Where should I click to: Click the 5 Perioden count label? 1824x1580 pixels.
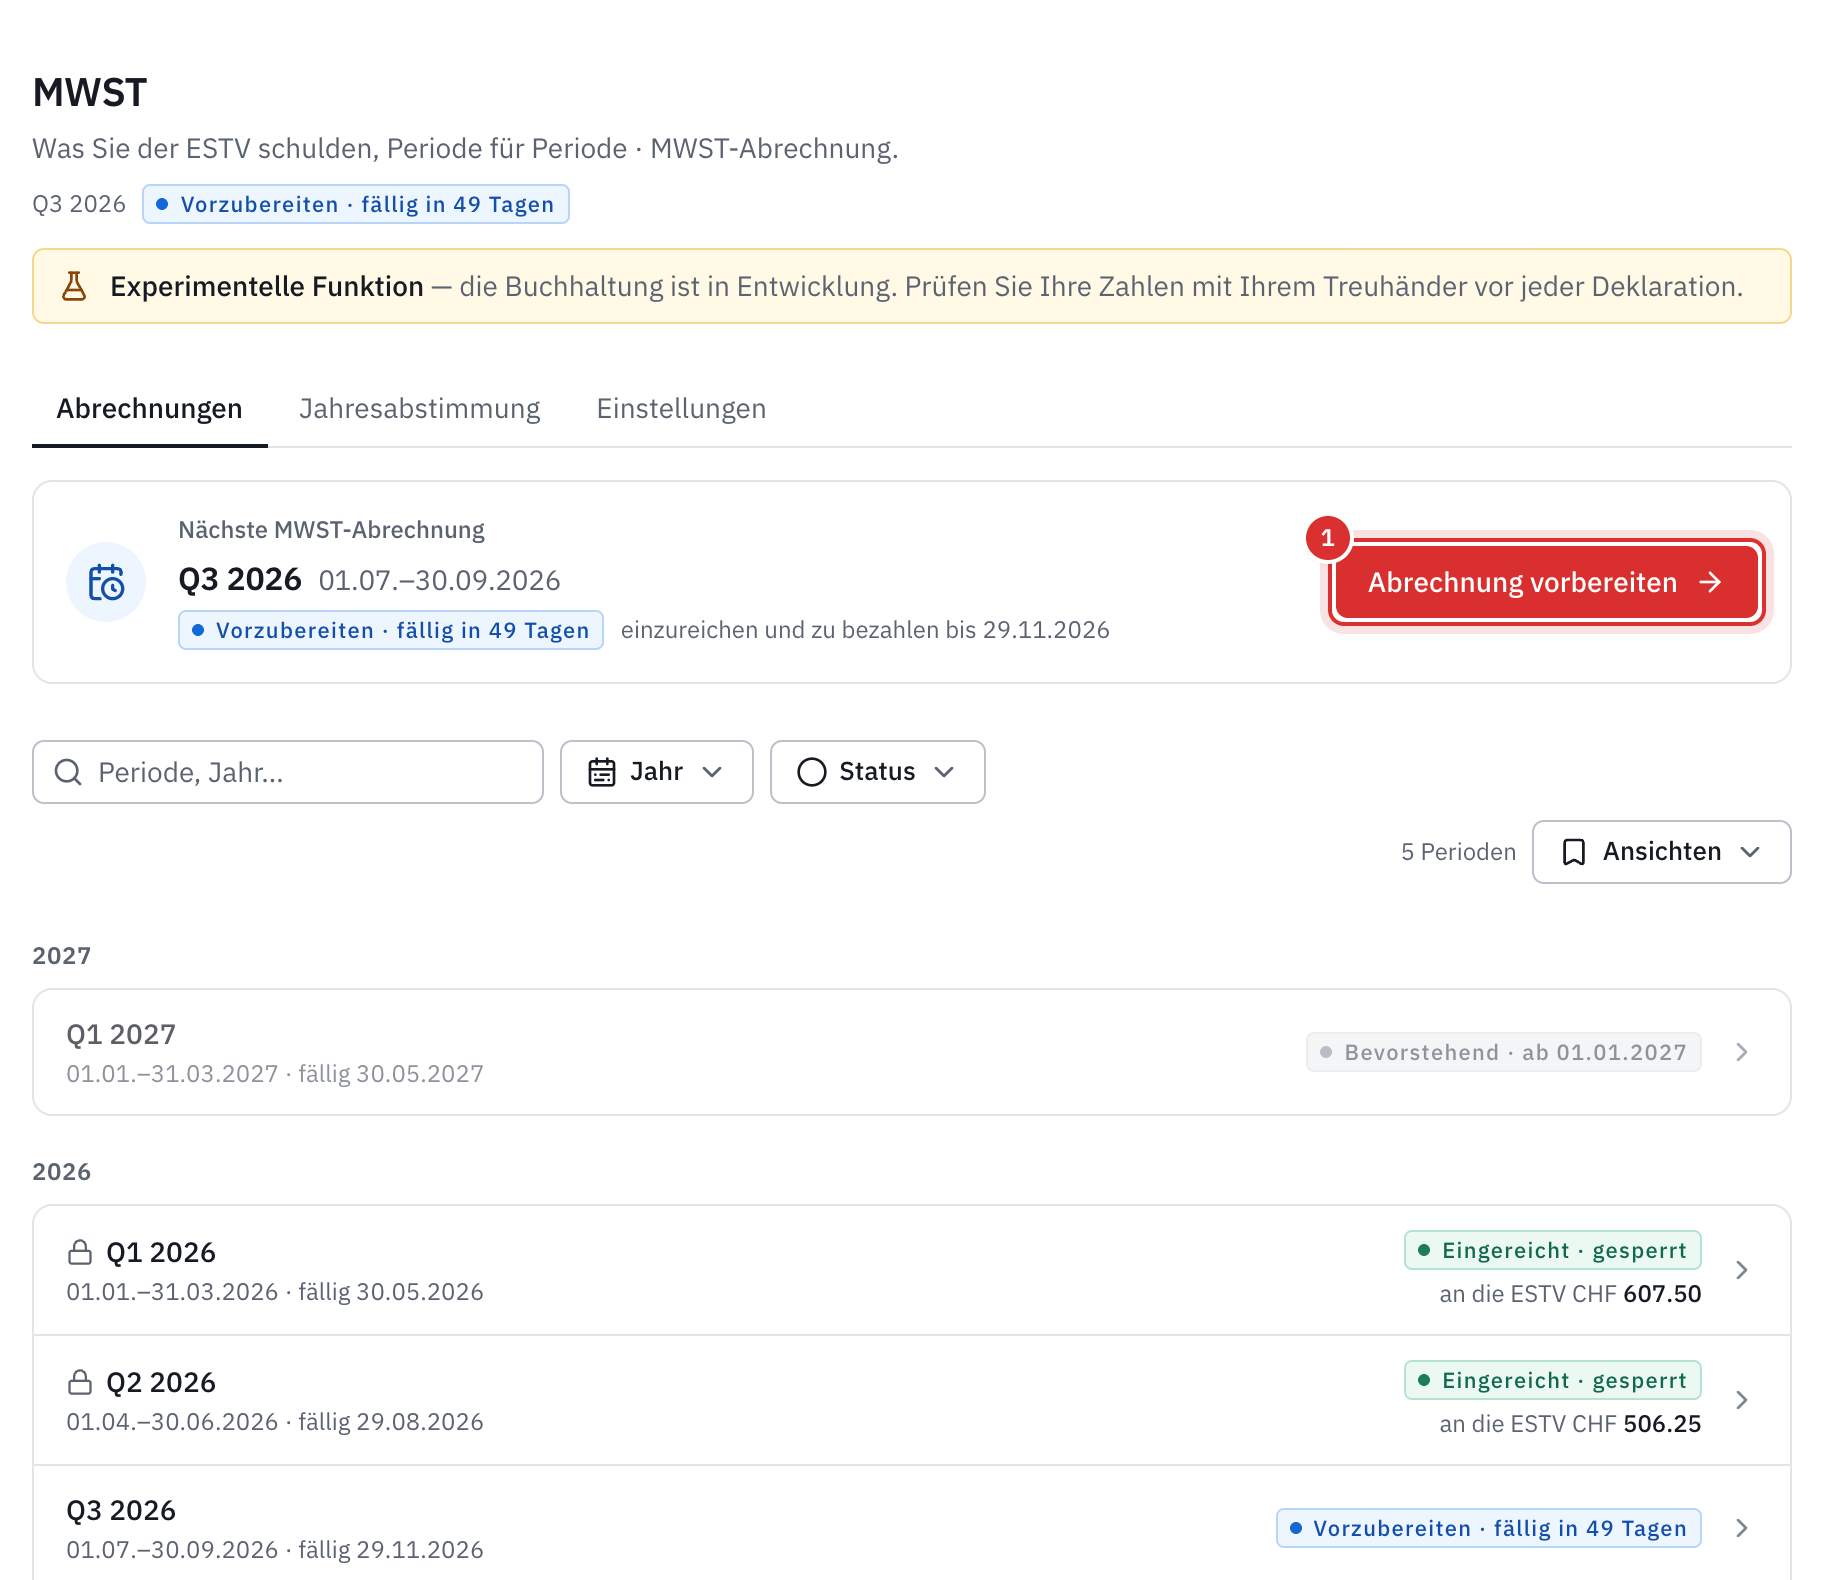[1458, 852]
